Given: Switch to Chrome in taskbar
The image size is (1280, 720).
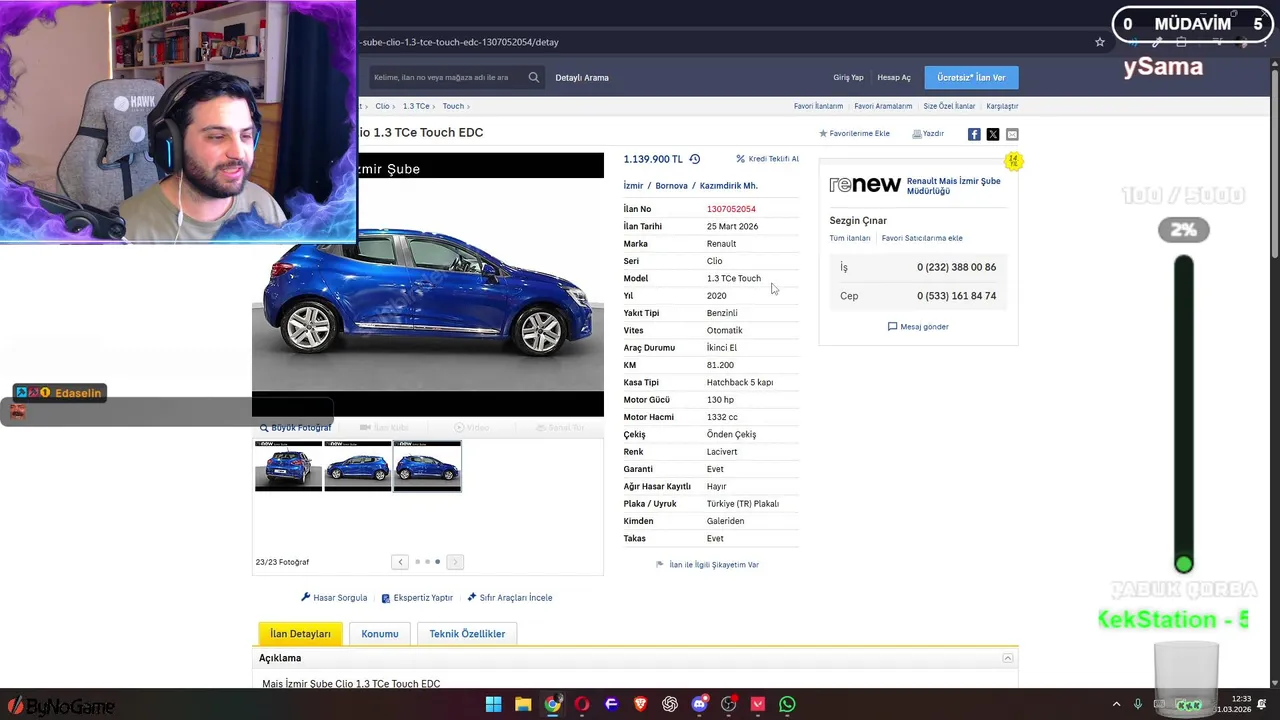Looking at the screenshot, I should (x=552, y=704).
